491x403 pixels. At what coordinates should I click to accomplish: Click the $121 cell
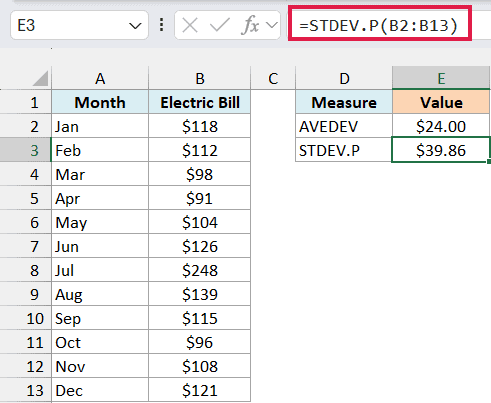point(199,390)
